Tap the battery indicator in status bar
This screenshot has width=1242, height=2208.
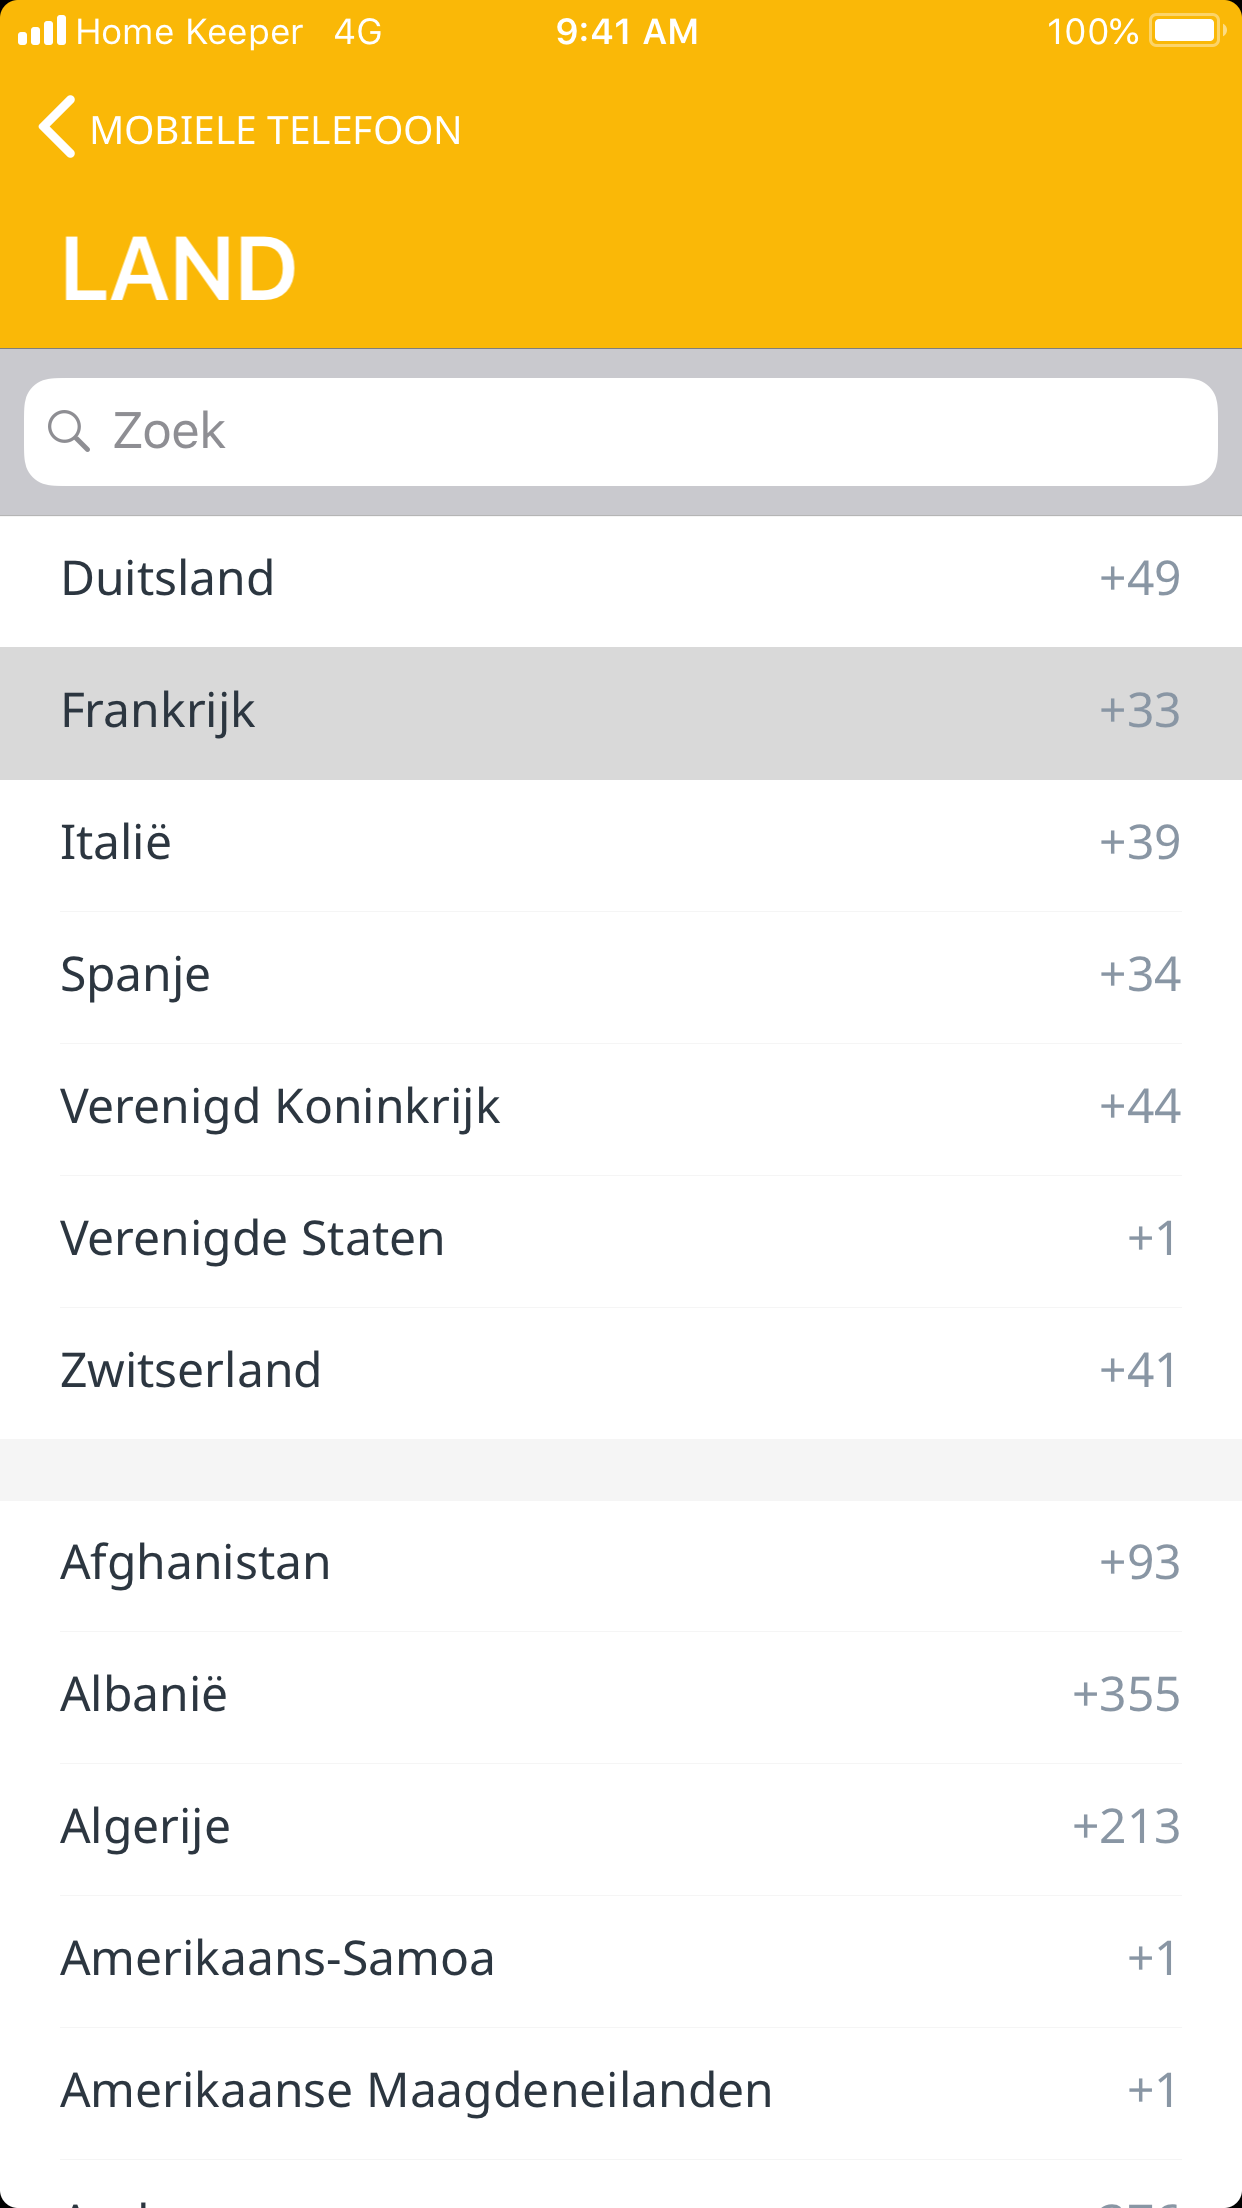click(x=1186, y=31)
